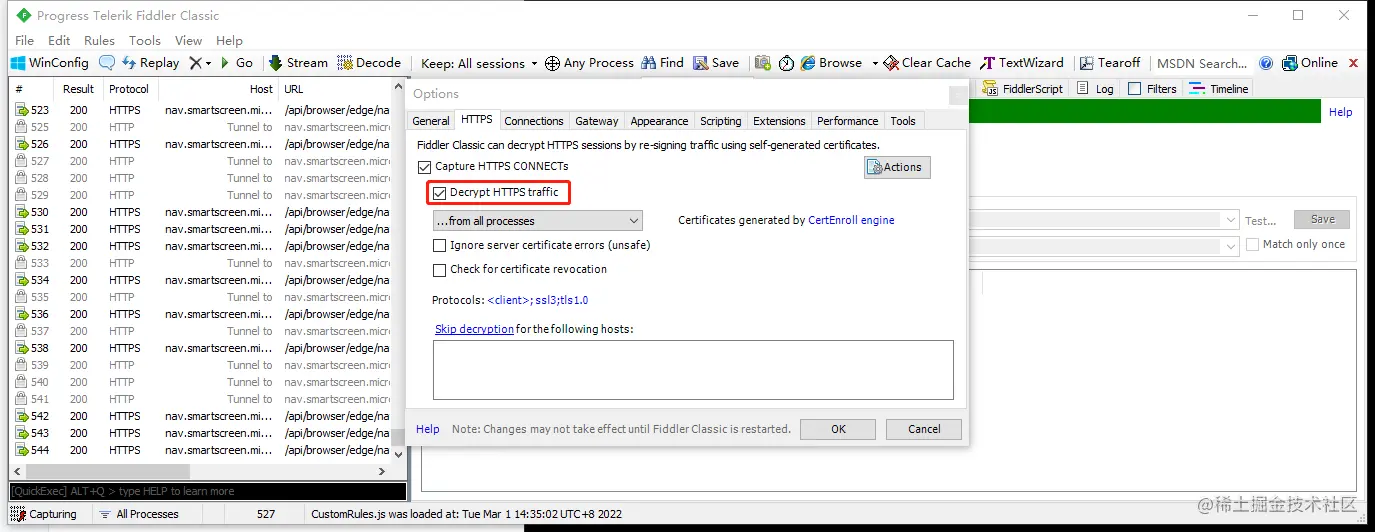Open the Log tab

tap(1095, 89)
